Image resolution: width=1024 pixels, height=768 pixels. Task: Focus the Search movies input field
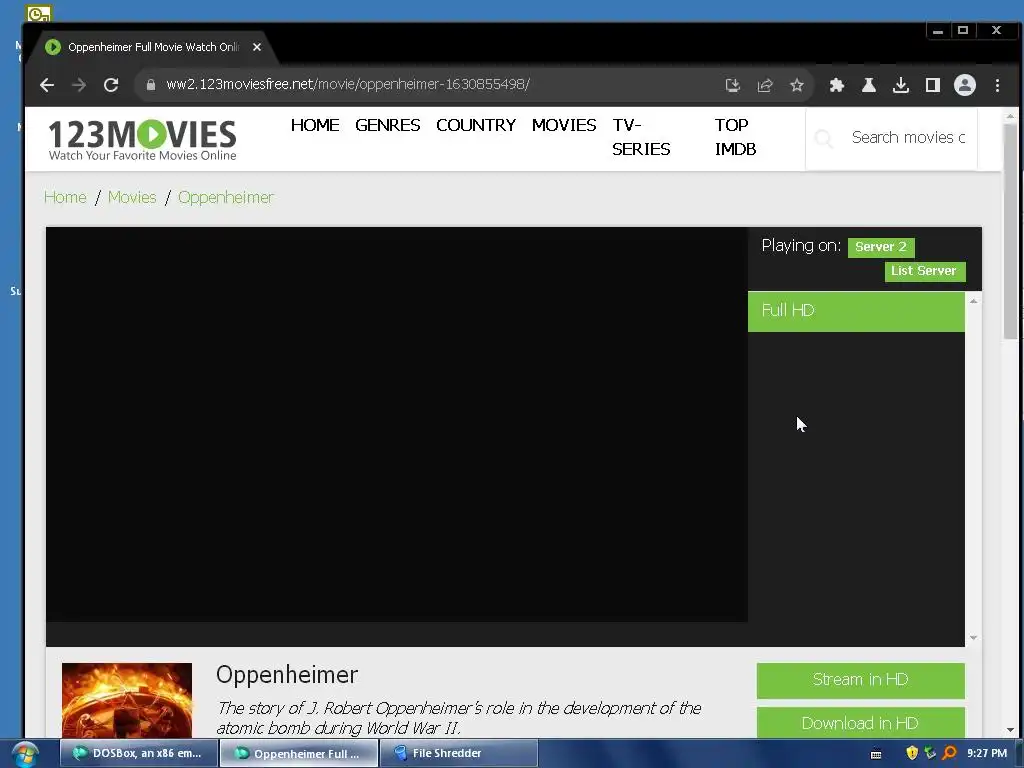coord(908,138)
